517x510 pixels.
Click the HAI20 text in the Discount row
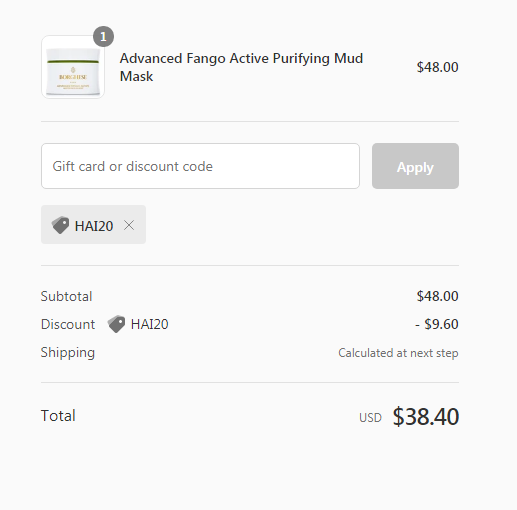(x=149, y=324)
